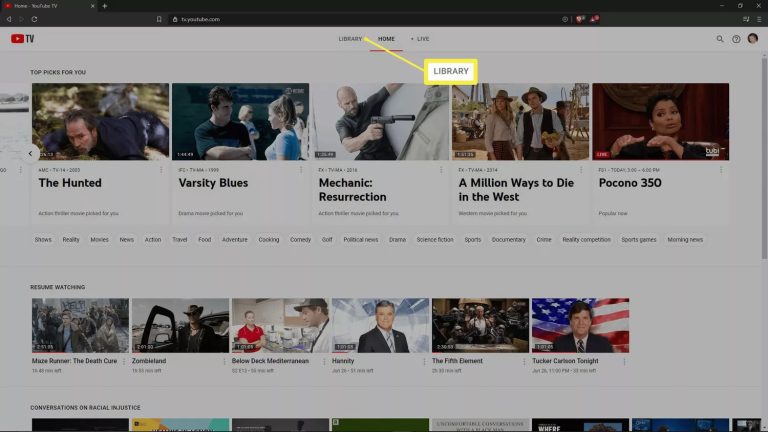The width and height of the screenshot is (768, 432).
Task: Choose the Science fiction chip
Action: pos(435,240)
